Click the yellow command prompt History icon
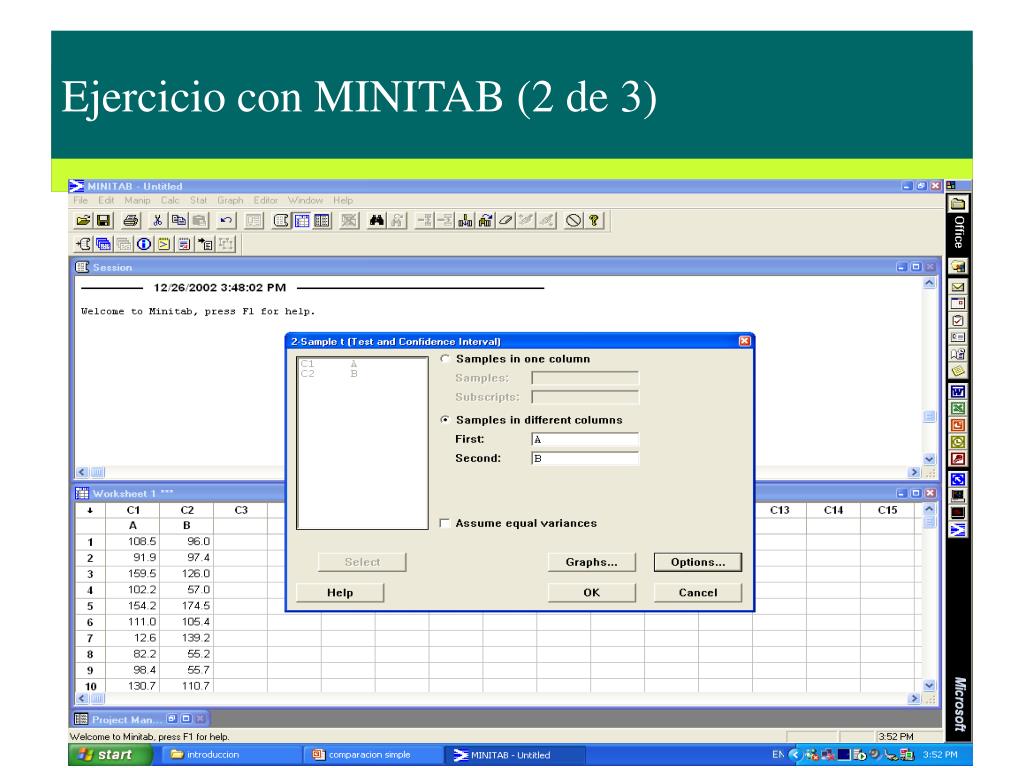1024x768 pixels. pos(165,244)
